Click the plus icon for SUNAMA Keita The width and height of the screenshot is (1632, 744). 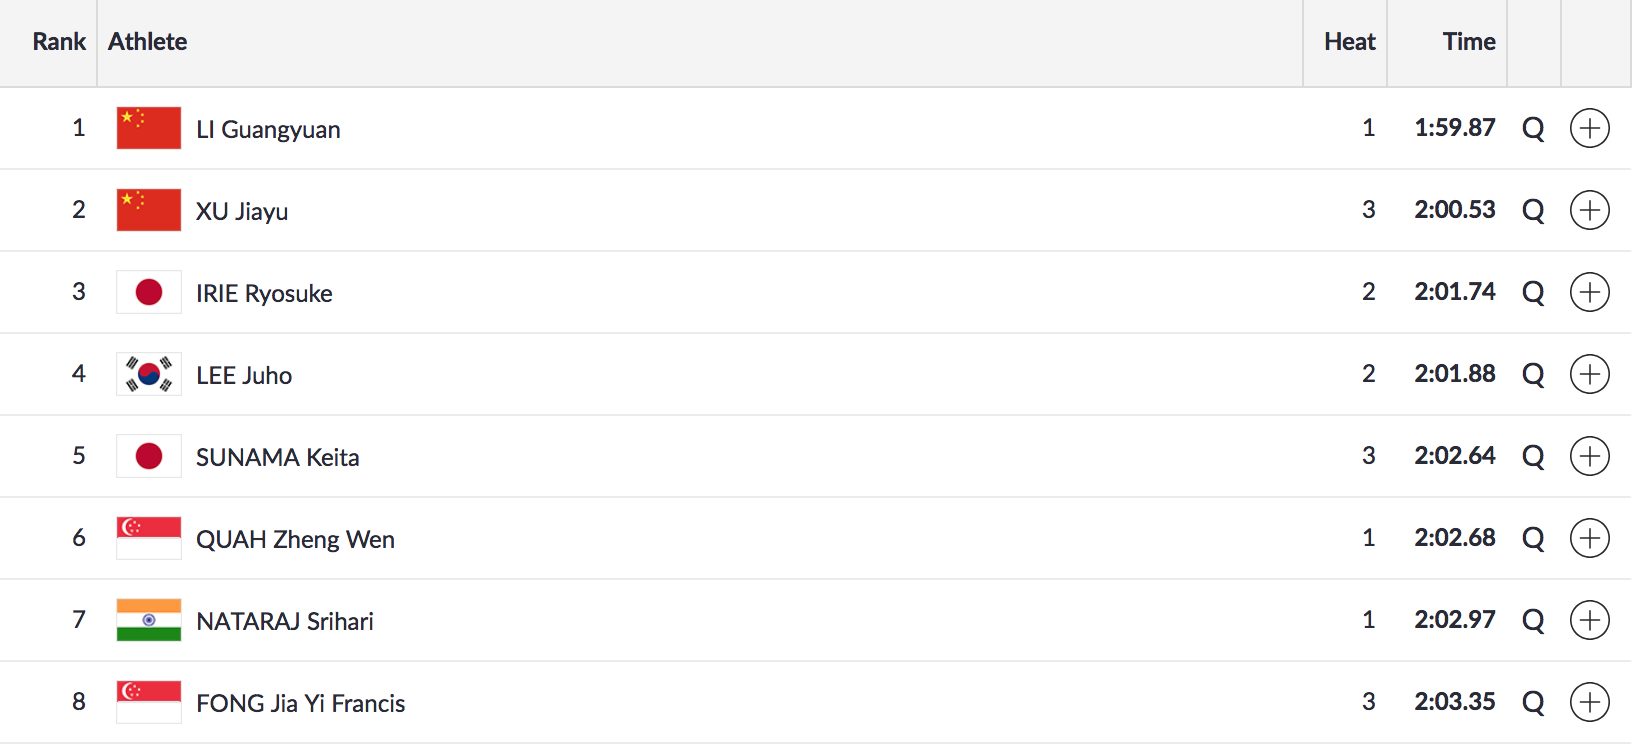(1589, 456)
